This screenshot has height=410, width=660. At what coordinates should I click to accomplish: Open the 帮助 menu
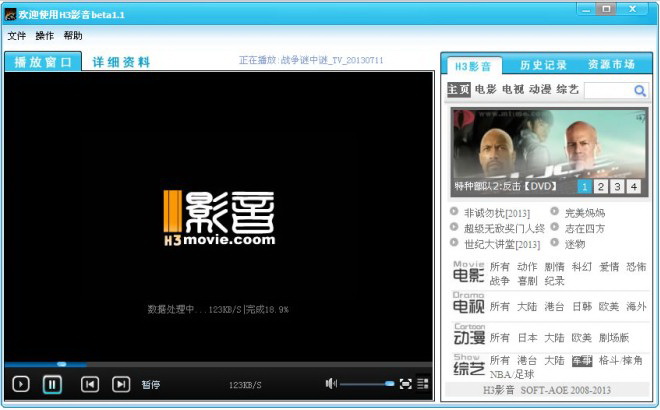click(73, 36)
